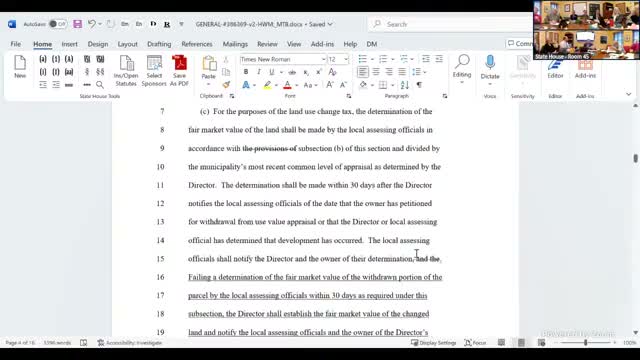This screenshot has height=360, width=640.
Task: Click the Save icon in title bar
Action: 78,24
